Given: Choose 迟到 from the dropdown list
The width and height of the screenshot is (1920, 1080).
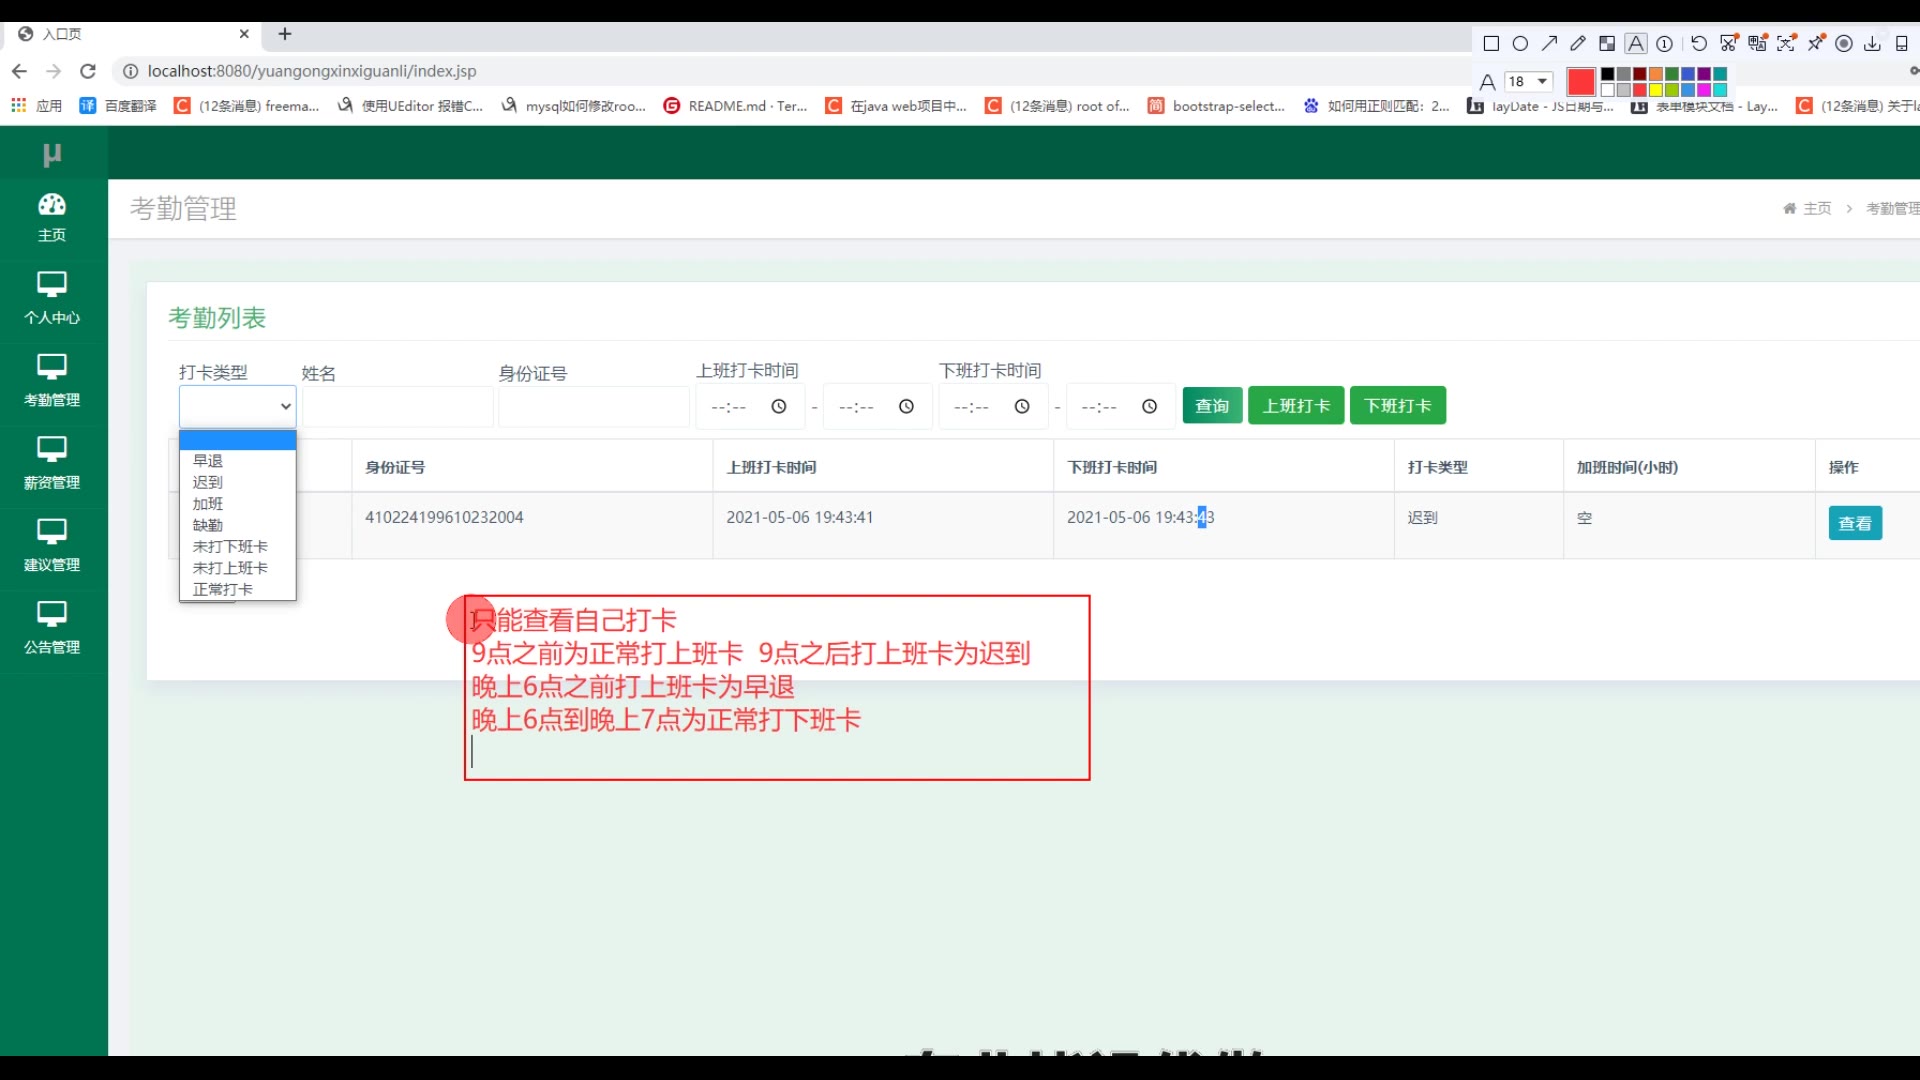Looking at the screenshot, I should point(208,482).
